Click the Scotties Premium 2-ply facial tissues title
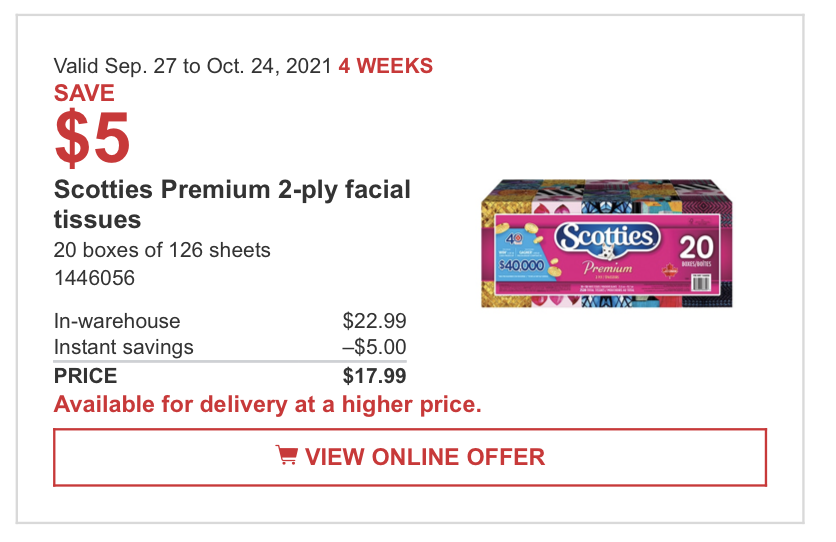The height and width of the screenshot is (542, 836). (x=232, y=204)
